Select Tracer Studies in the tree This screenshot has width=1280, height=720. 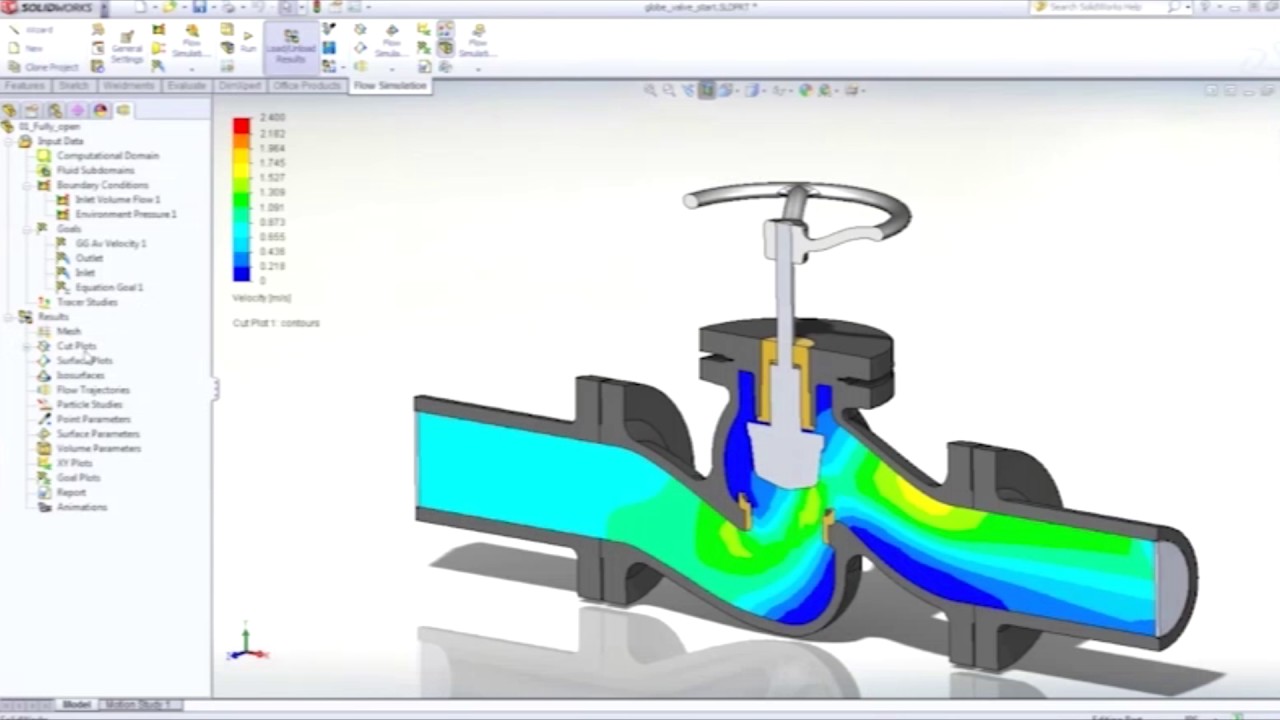pyautogui.click(x=86, y=302)
